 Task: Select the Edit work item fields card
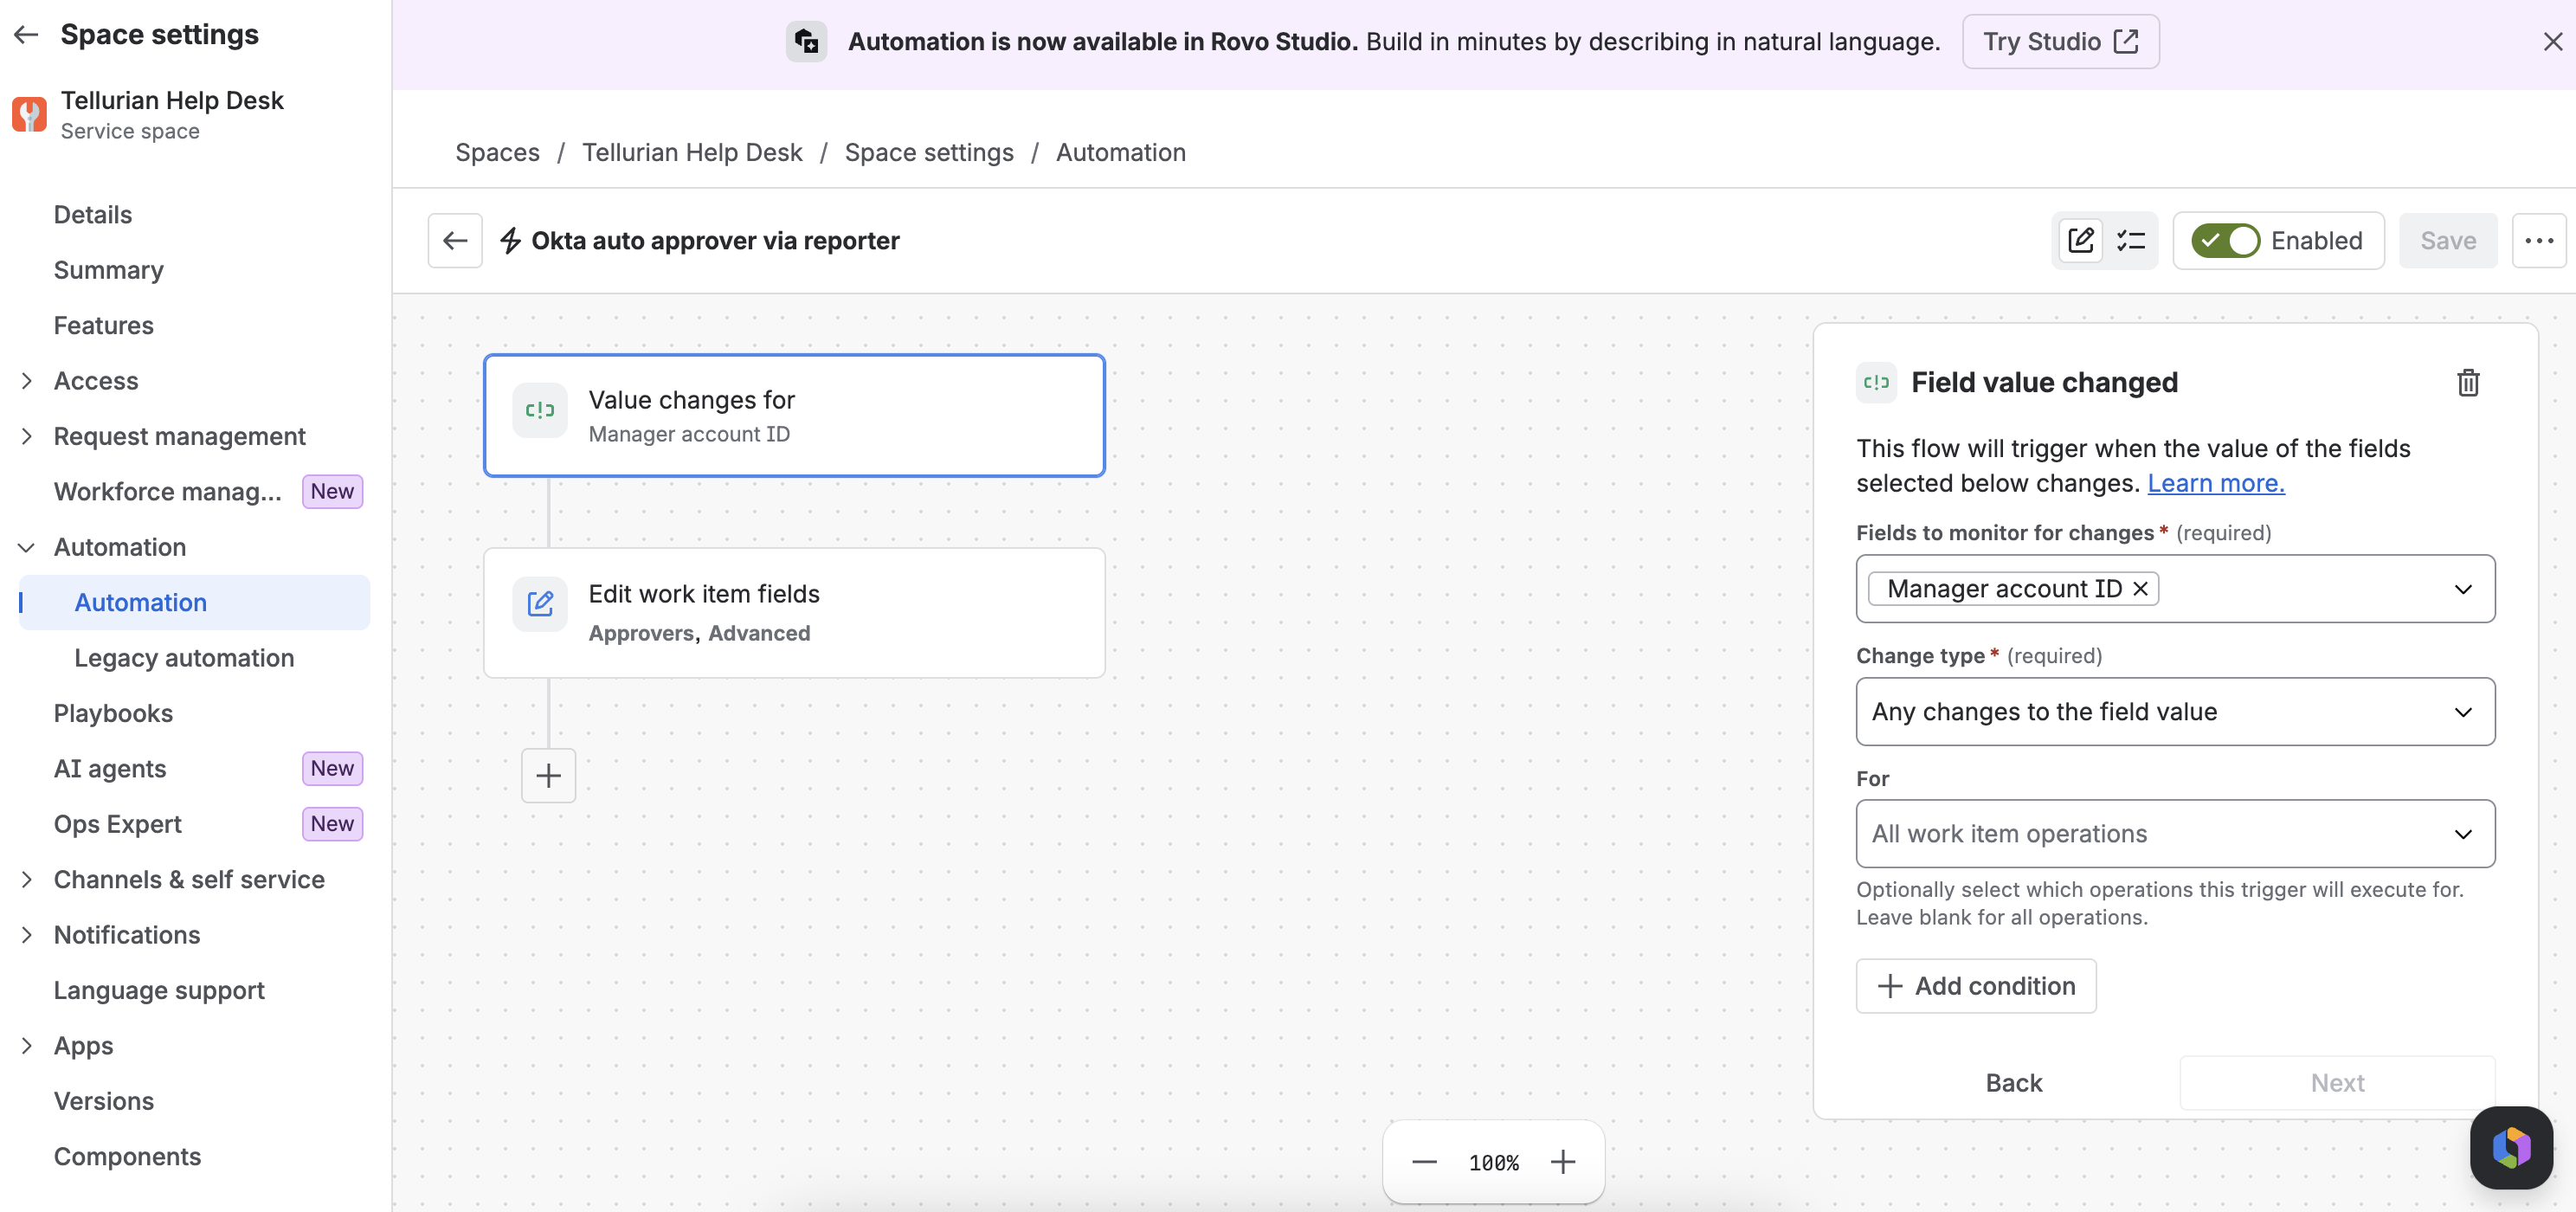[794, 612]
